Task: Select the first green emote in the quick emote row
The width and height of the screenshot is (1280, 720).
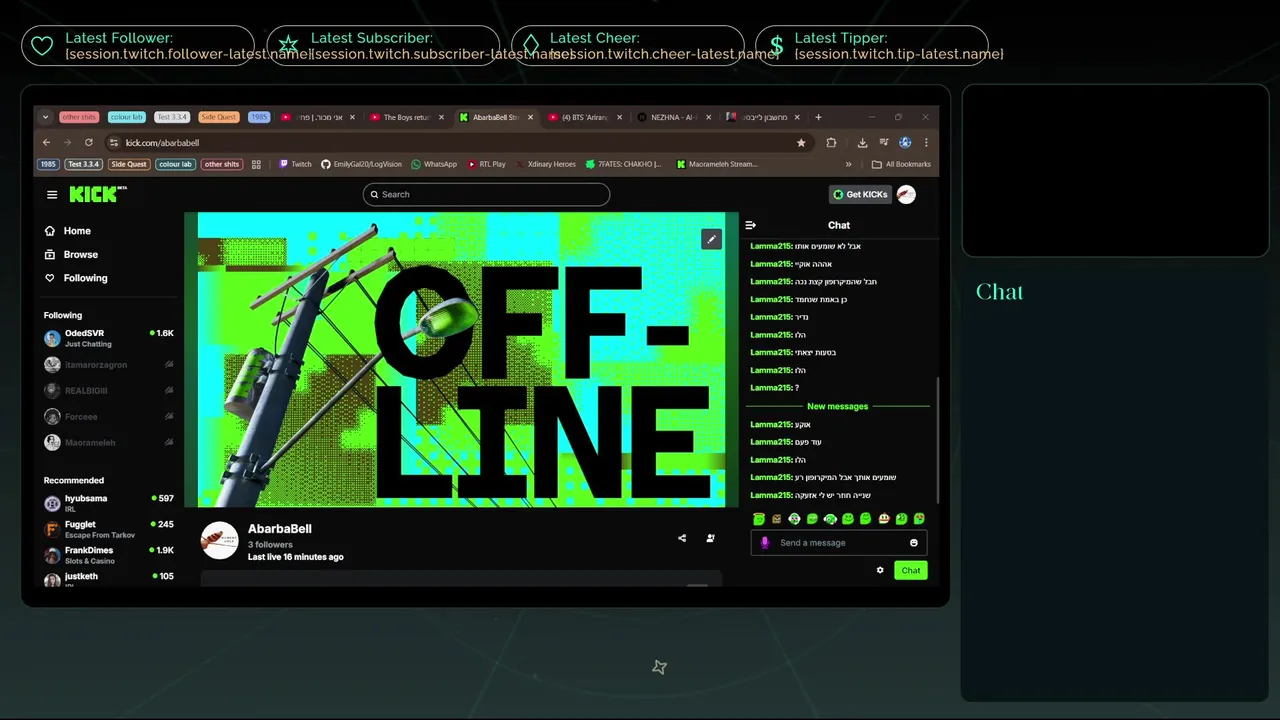Action: point(759,519)
